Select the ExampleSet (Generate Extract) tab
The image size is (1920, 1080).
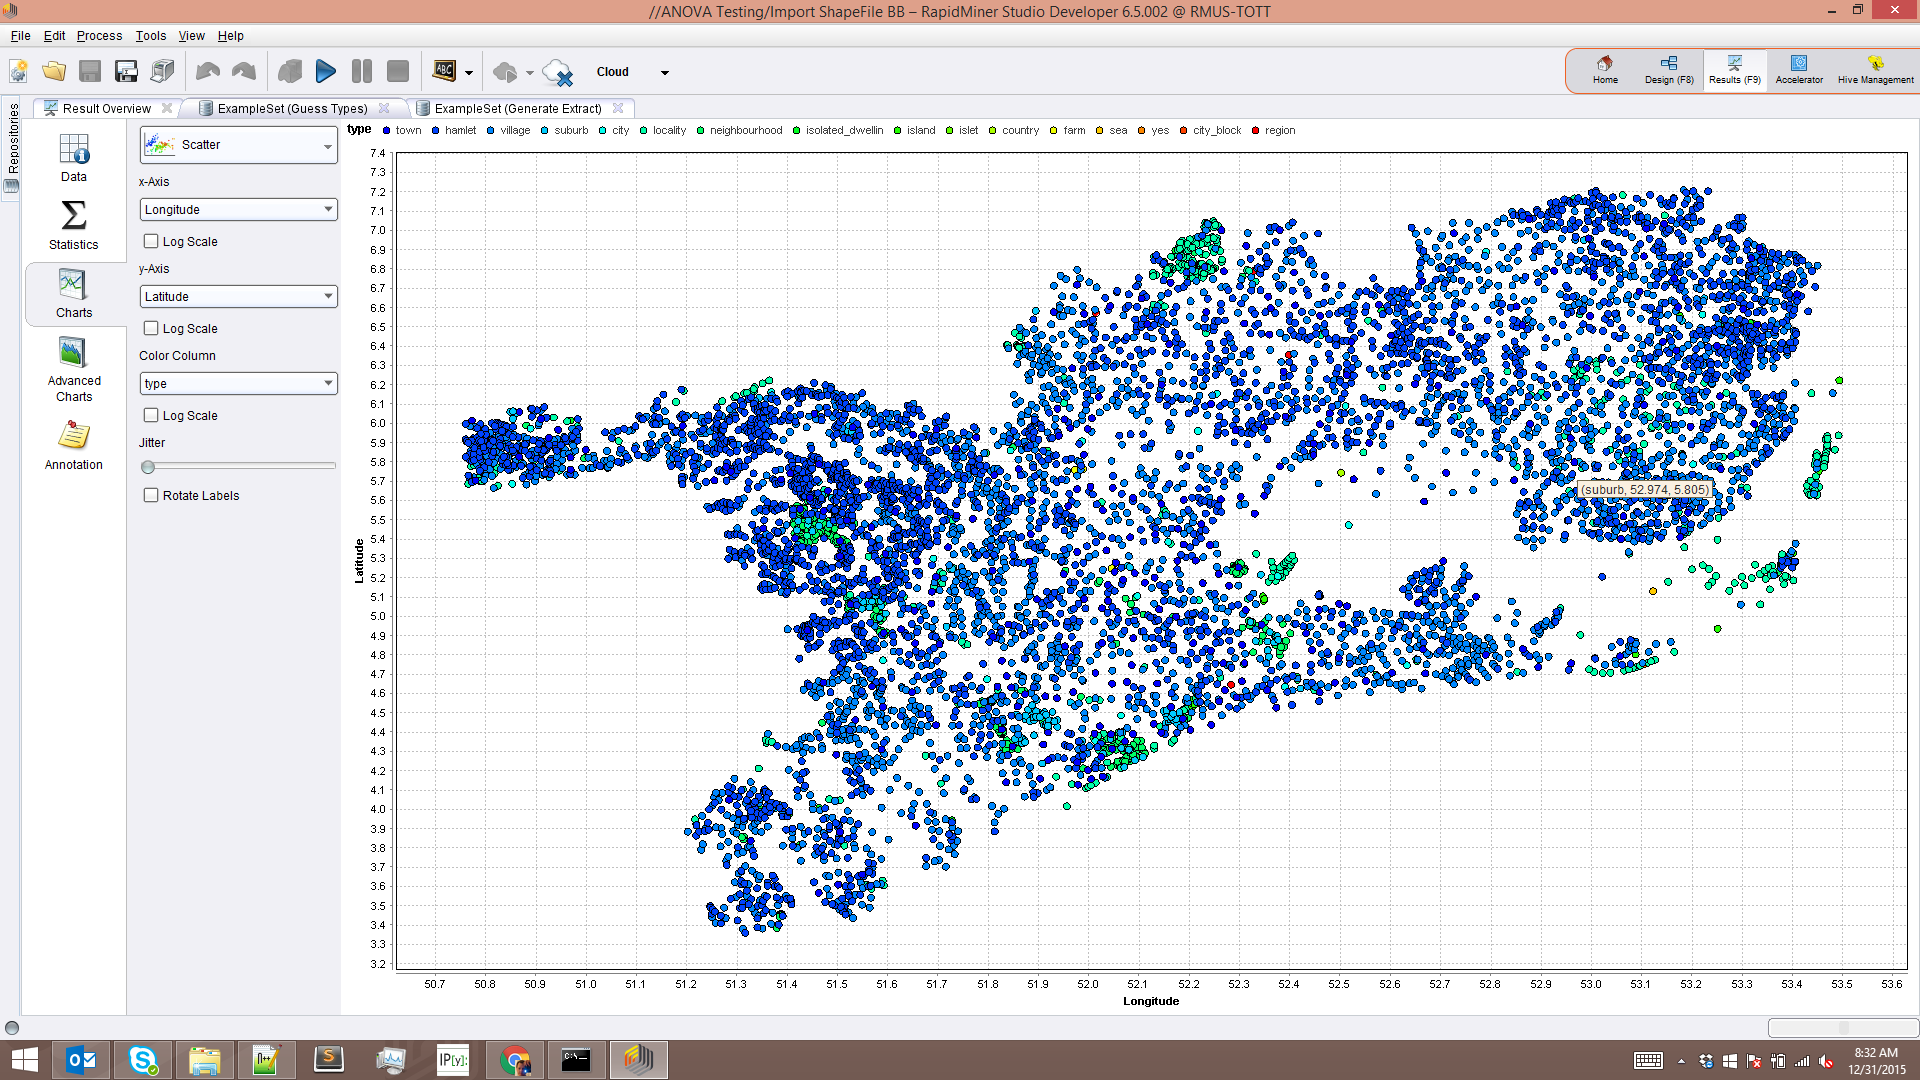click(x=517, y=108)
